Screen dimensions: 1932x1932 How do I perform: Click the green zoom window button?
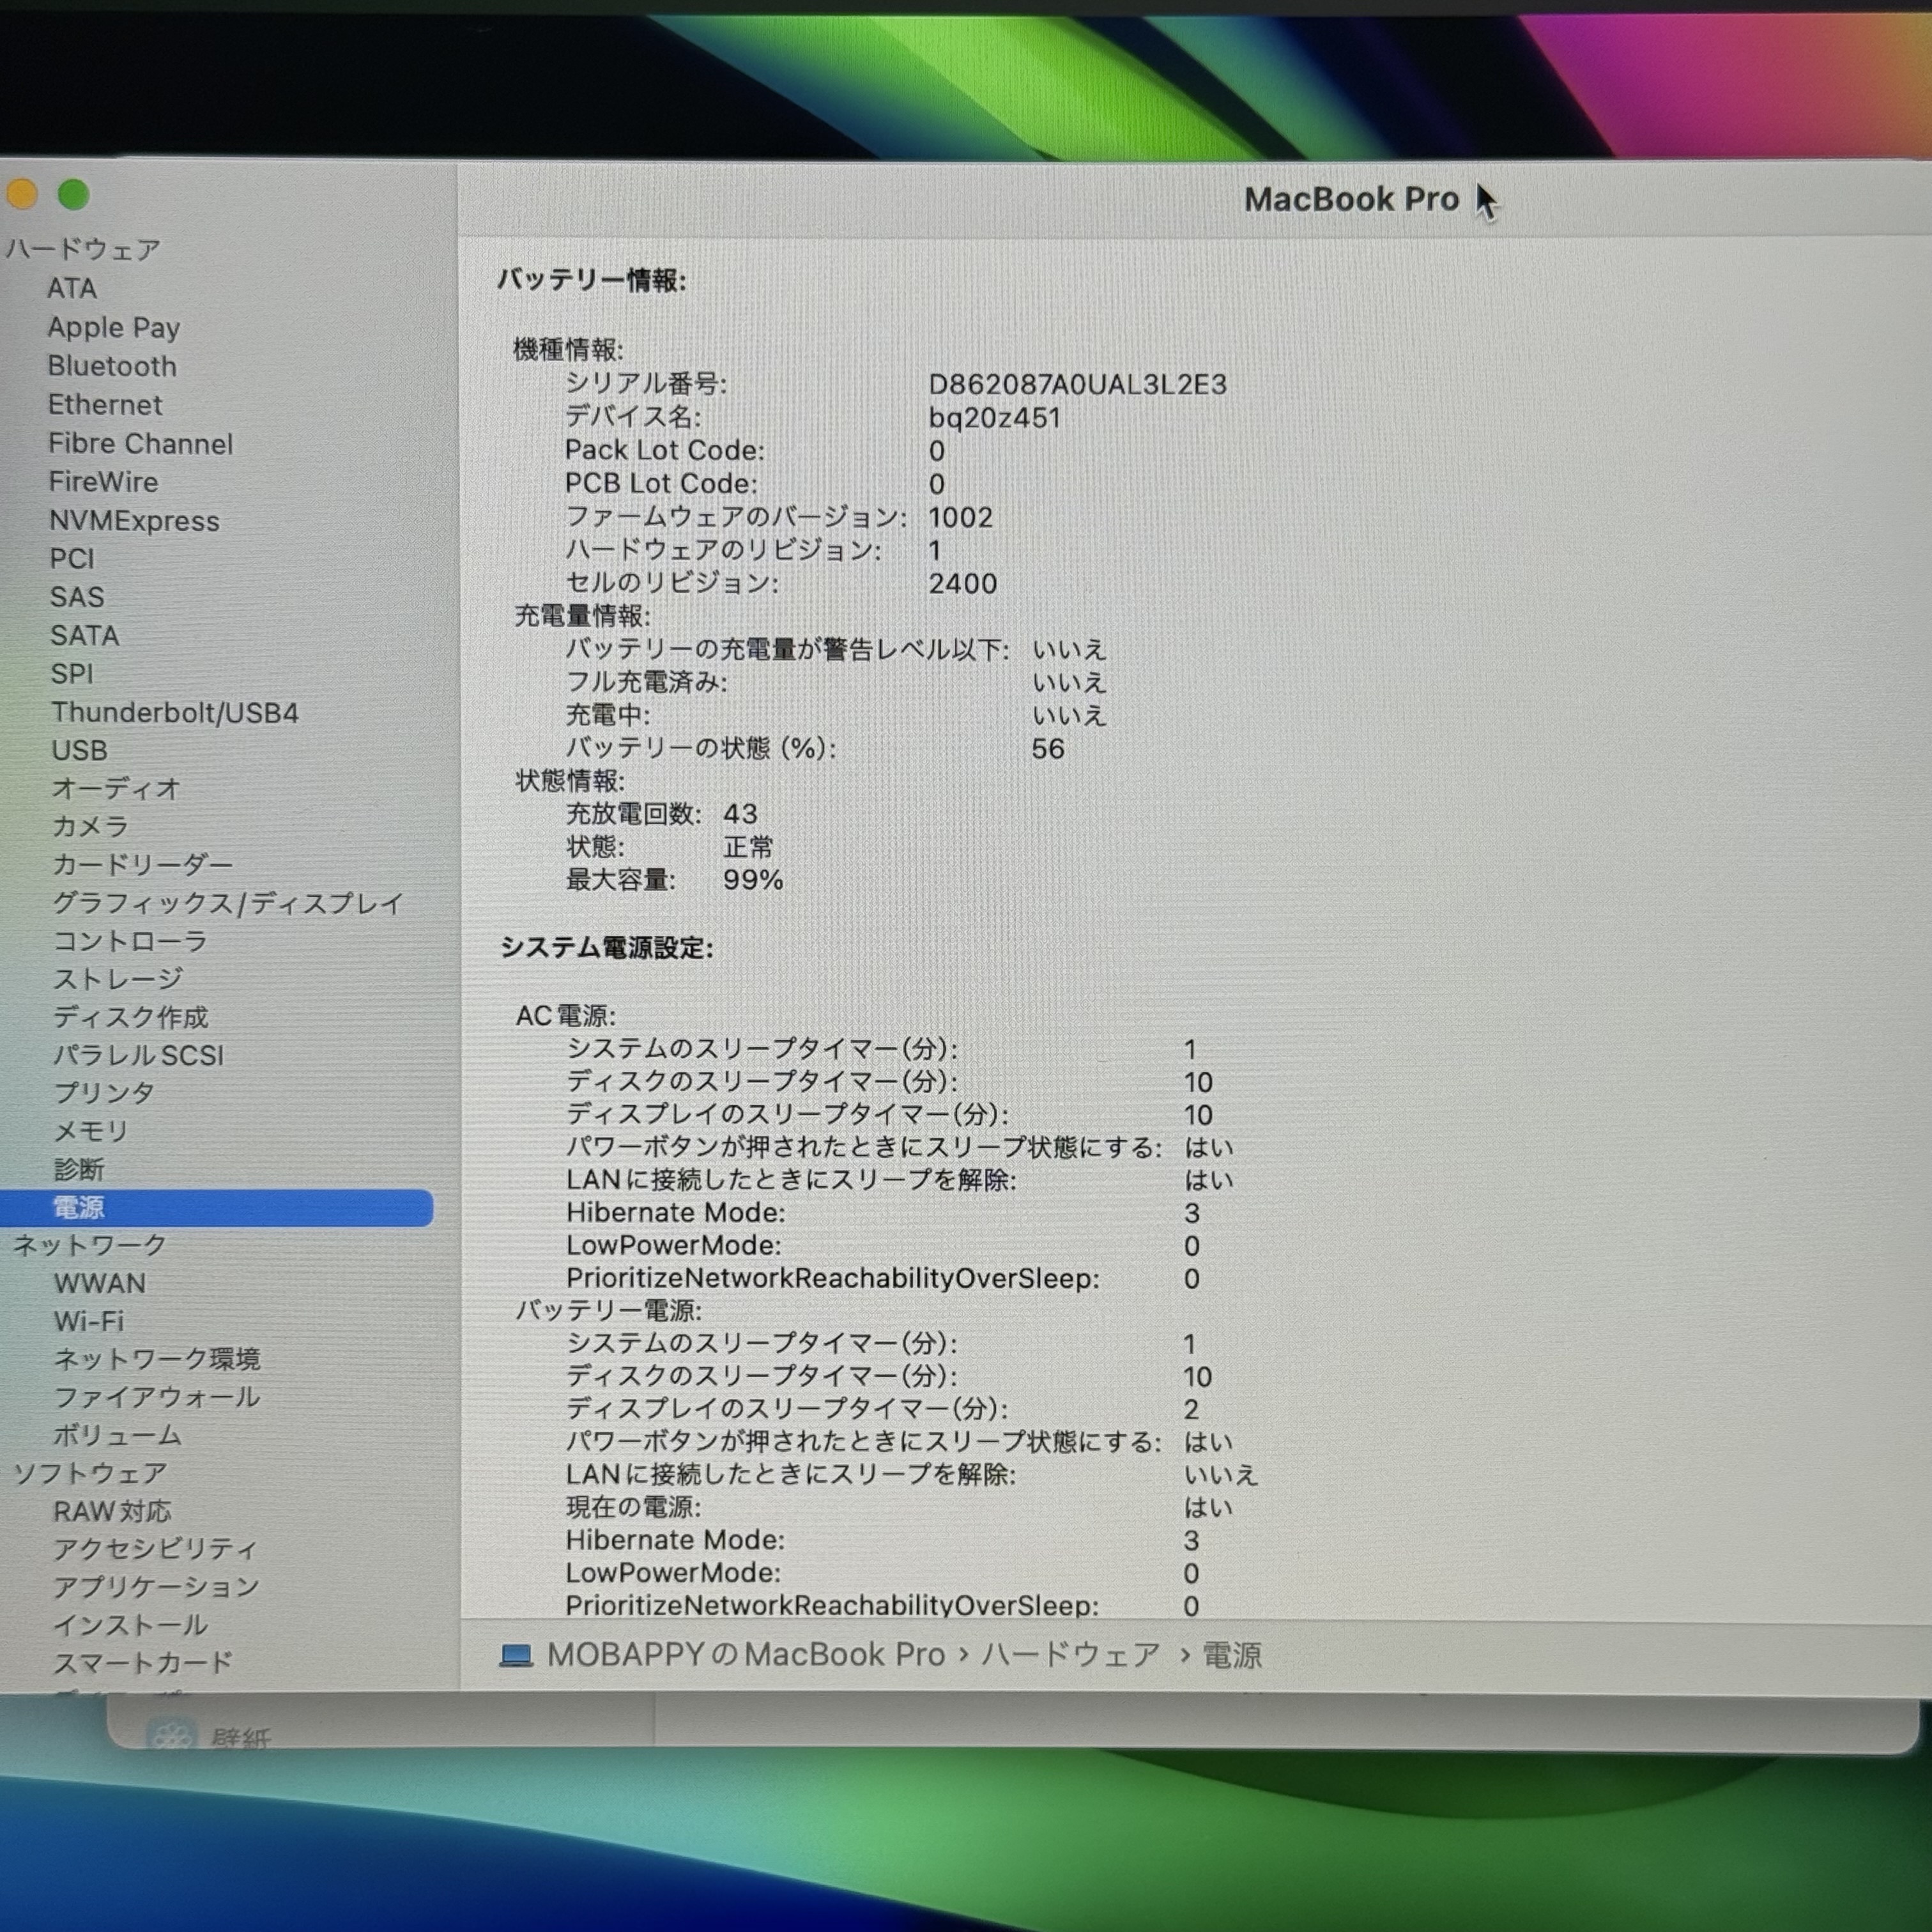tap(73, 194)
